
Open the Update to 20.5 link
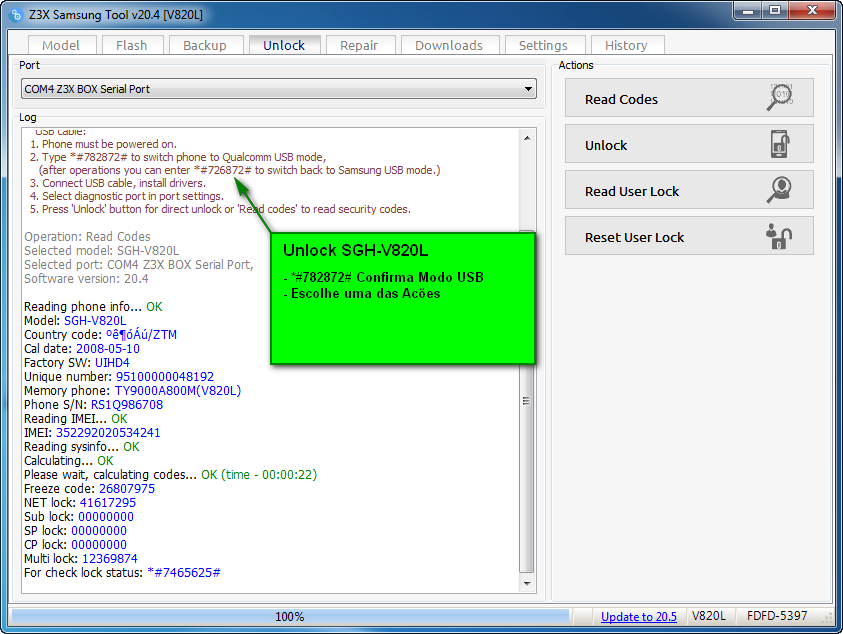(639, 616)
